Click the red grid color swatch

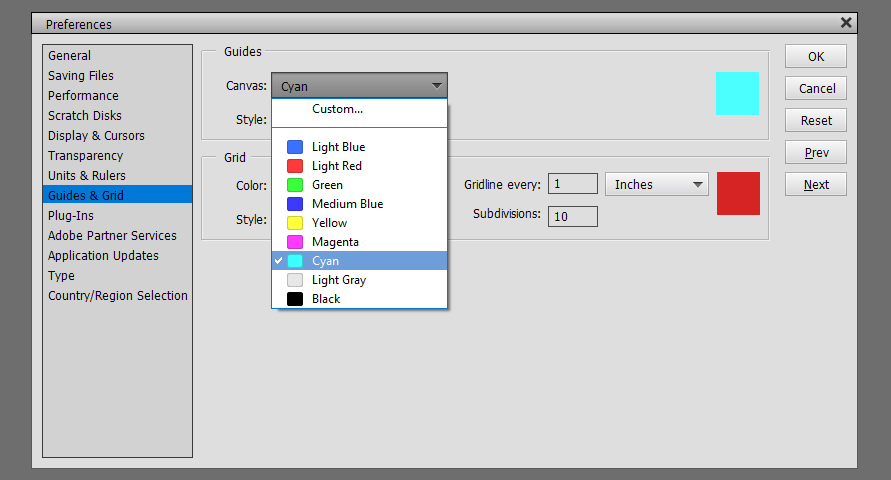(738, 194)
